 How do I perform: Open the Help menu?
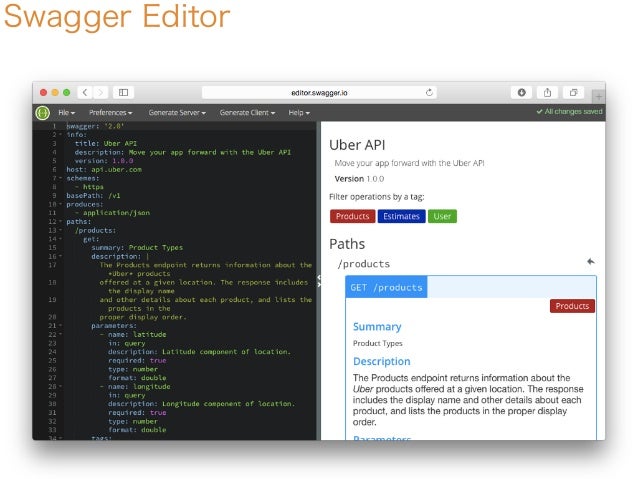click(299, 113)
